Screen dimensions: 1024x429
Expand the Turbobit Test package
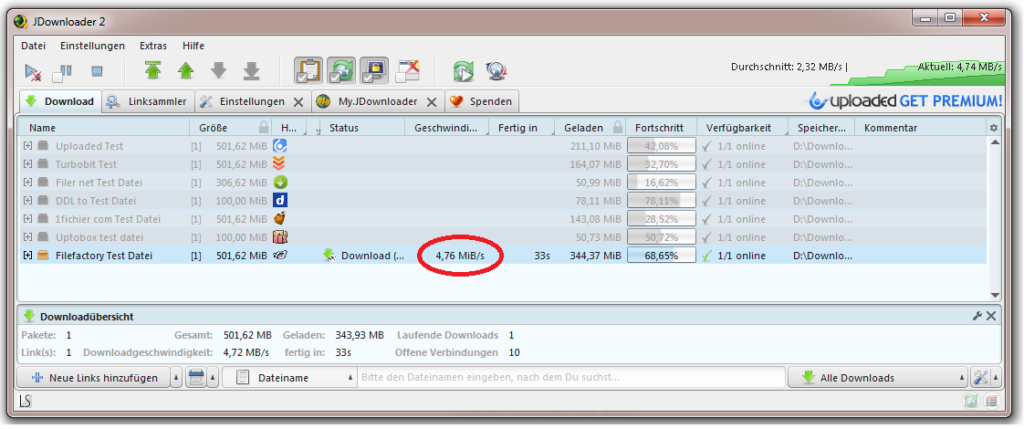(x=27, y=164)
